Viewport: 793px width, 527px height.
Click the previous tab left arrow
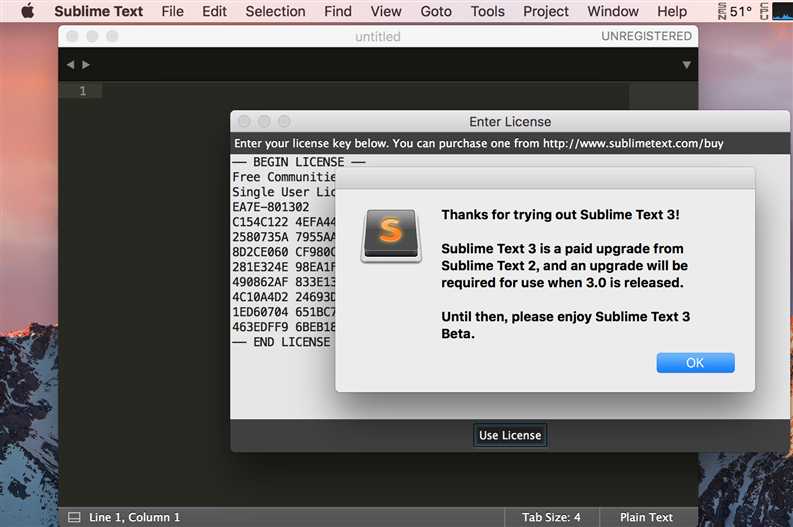(x=70, y=64)
